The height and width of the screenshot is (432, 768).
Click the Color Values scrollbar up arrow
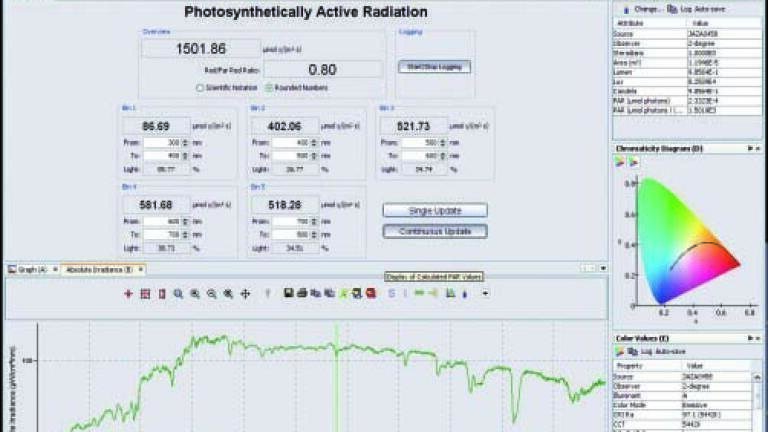coord(757,377)
